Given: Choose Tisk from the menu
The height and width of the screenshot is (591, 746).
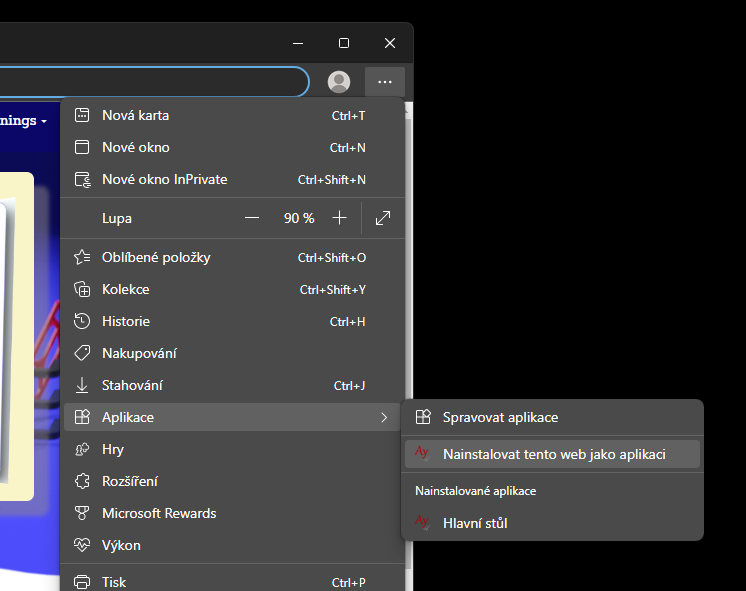Looking at the screenshot, I should (233, 582).
